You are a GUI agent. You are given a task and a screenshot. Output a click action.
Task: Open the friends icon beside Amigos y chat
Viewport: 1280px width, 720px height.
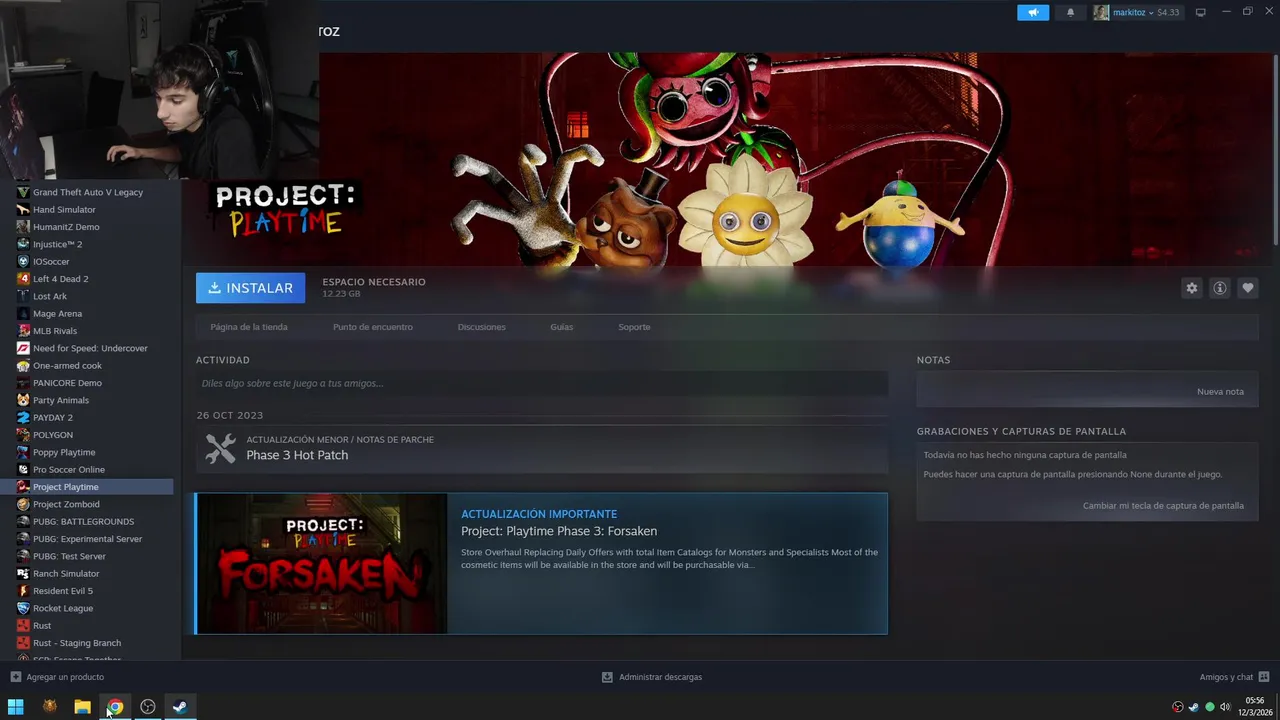pyautogui.click(x=1264, y=677)
